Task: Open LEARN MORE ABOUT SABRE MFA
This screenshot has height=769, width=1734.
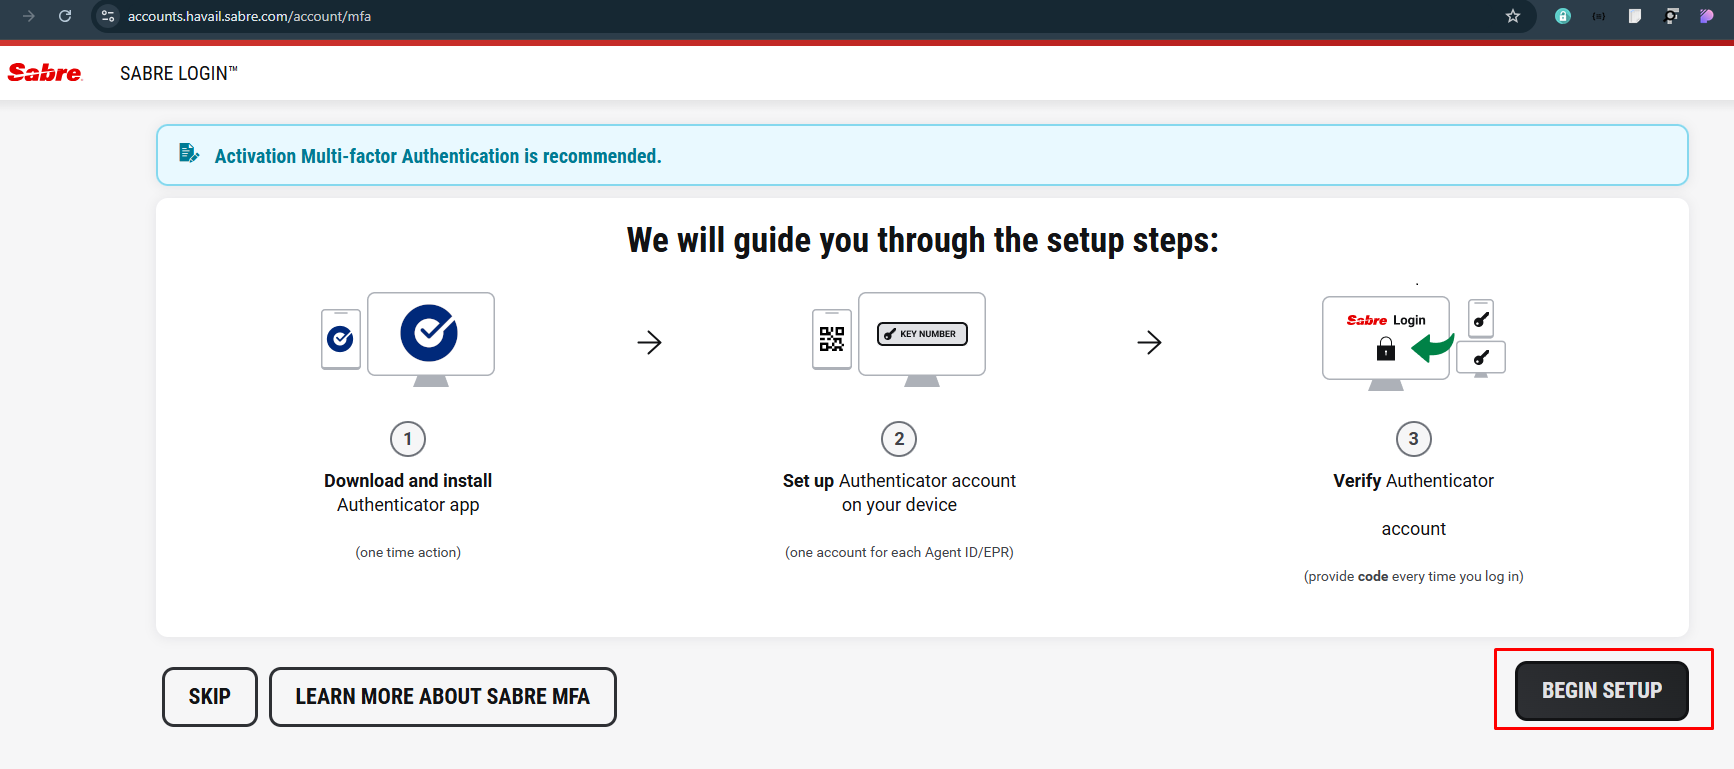Action: tap(442, 697)
